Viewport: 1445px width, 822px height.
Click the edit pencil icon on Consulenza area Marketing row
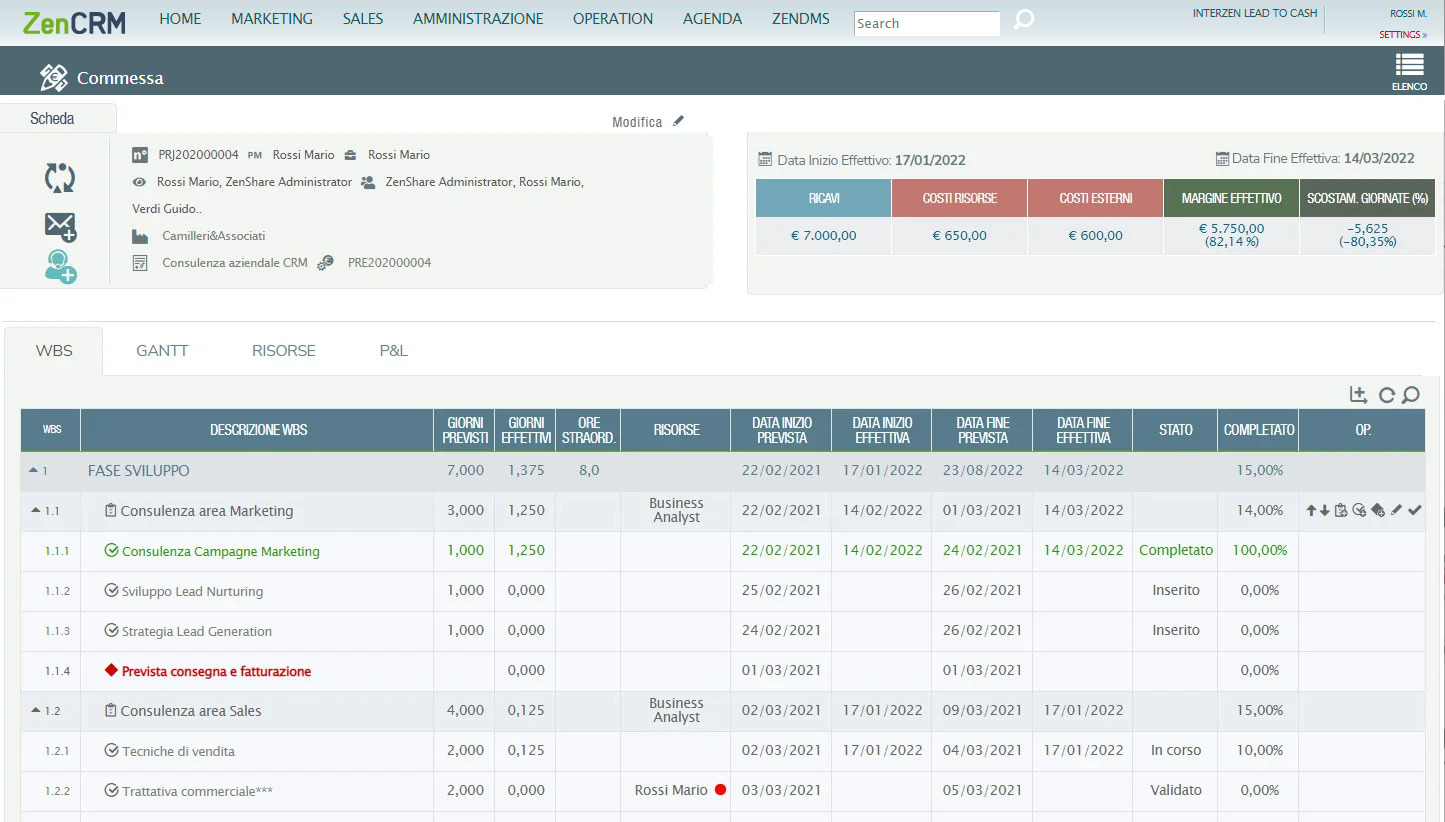pyautogui.click(x=1396, y=510)
